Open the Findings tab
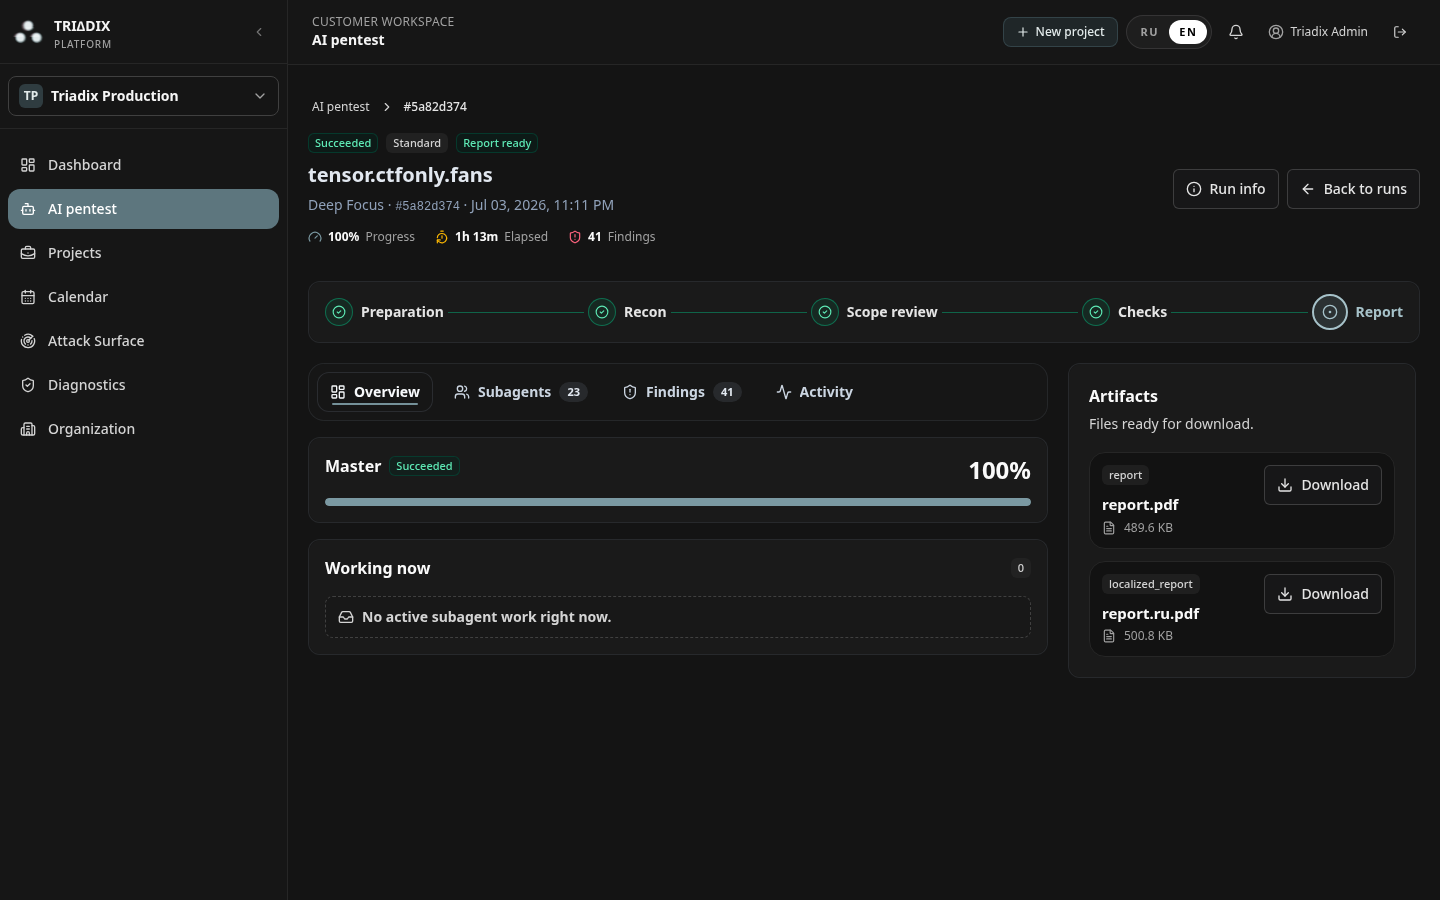Image resolution: width=1440 pixels, height=900 pixels. 681,392
